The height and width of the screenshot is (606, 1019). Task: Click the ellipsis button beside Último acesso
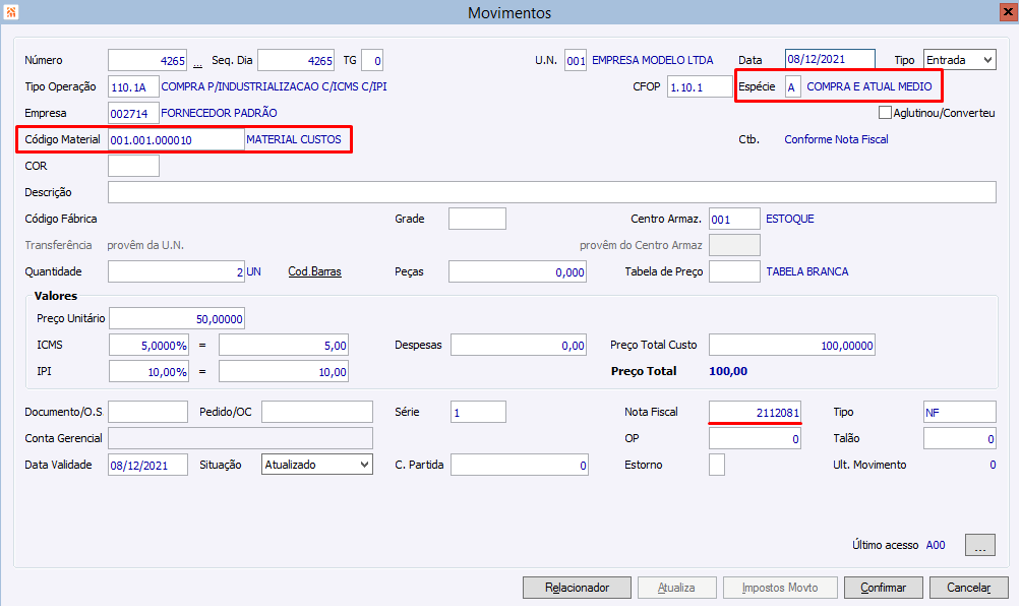pos(980,545)
